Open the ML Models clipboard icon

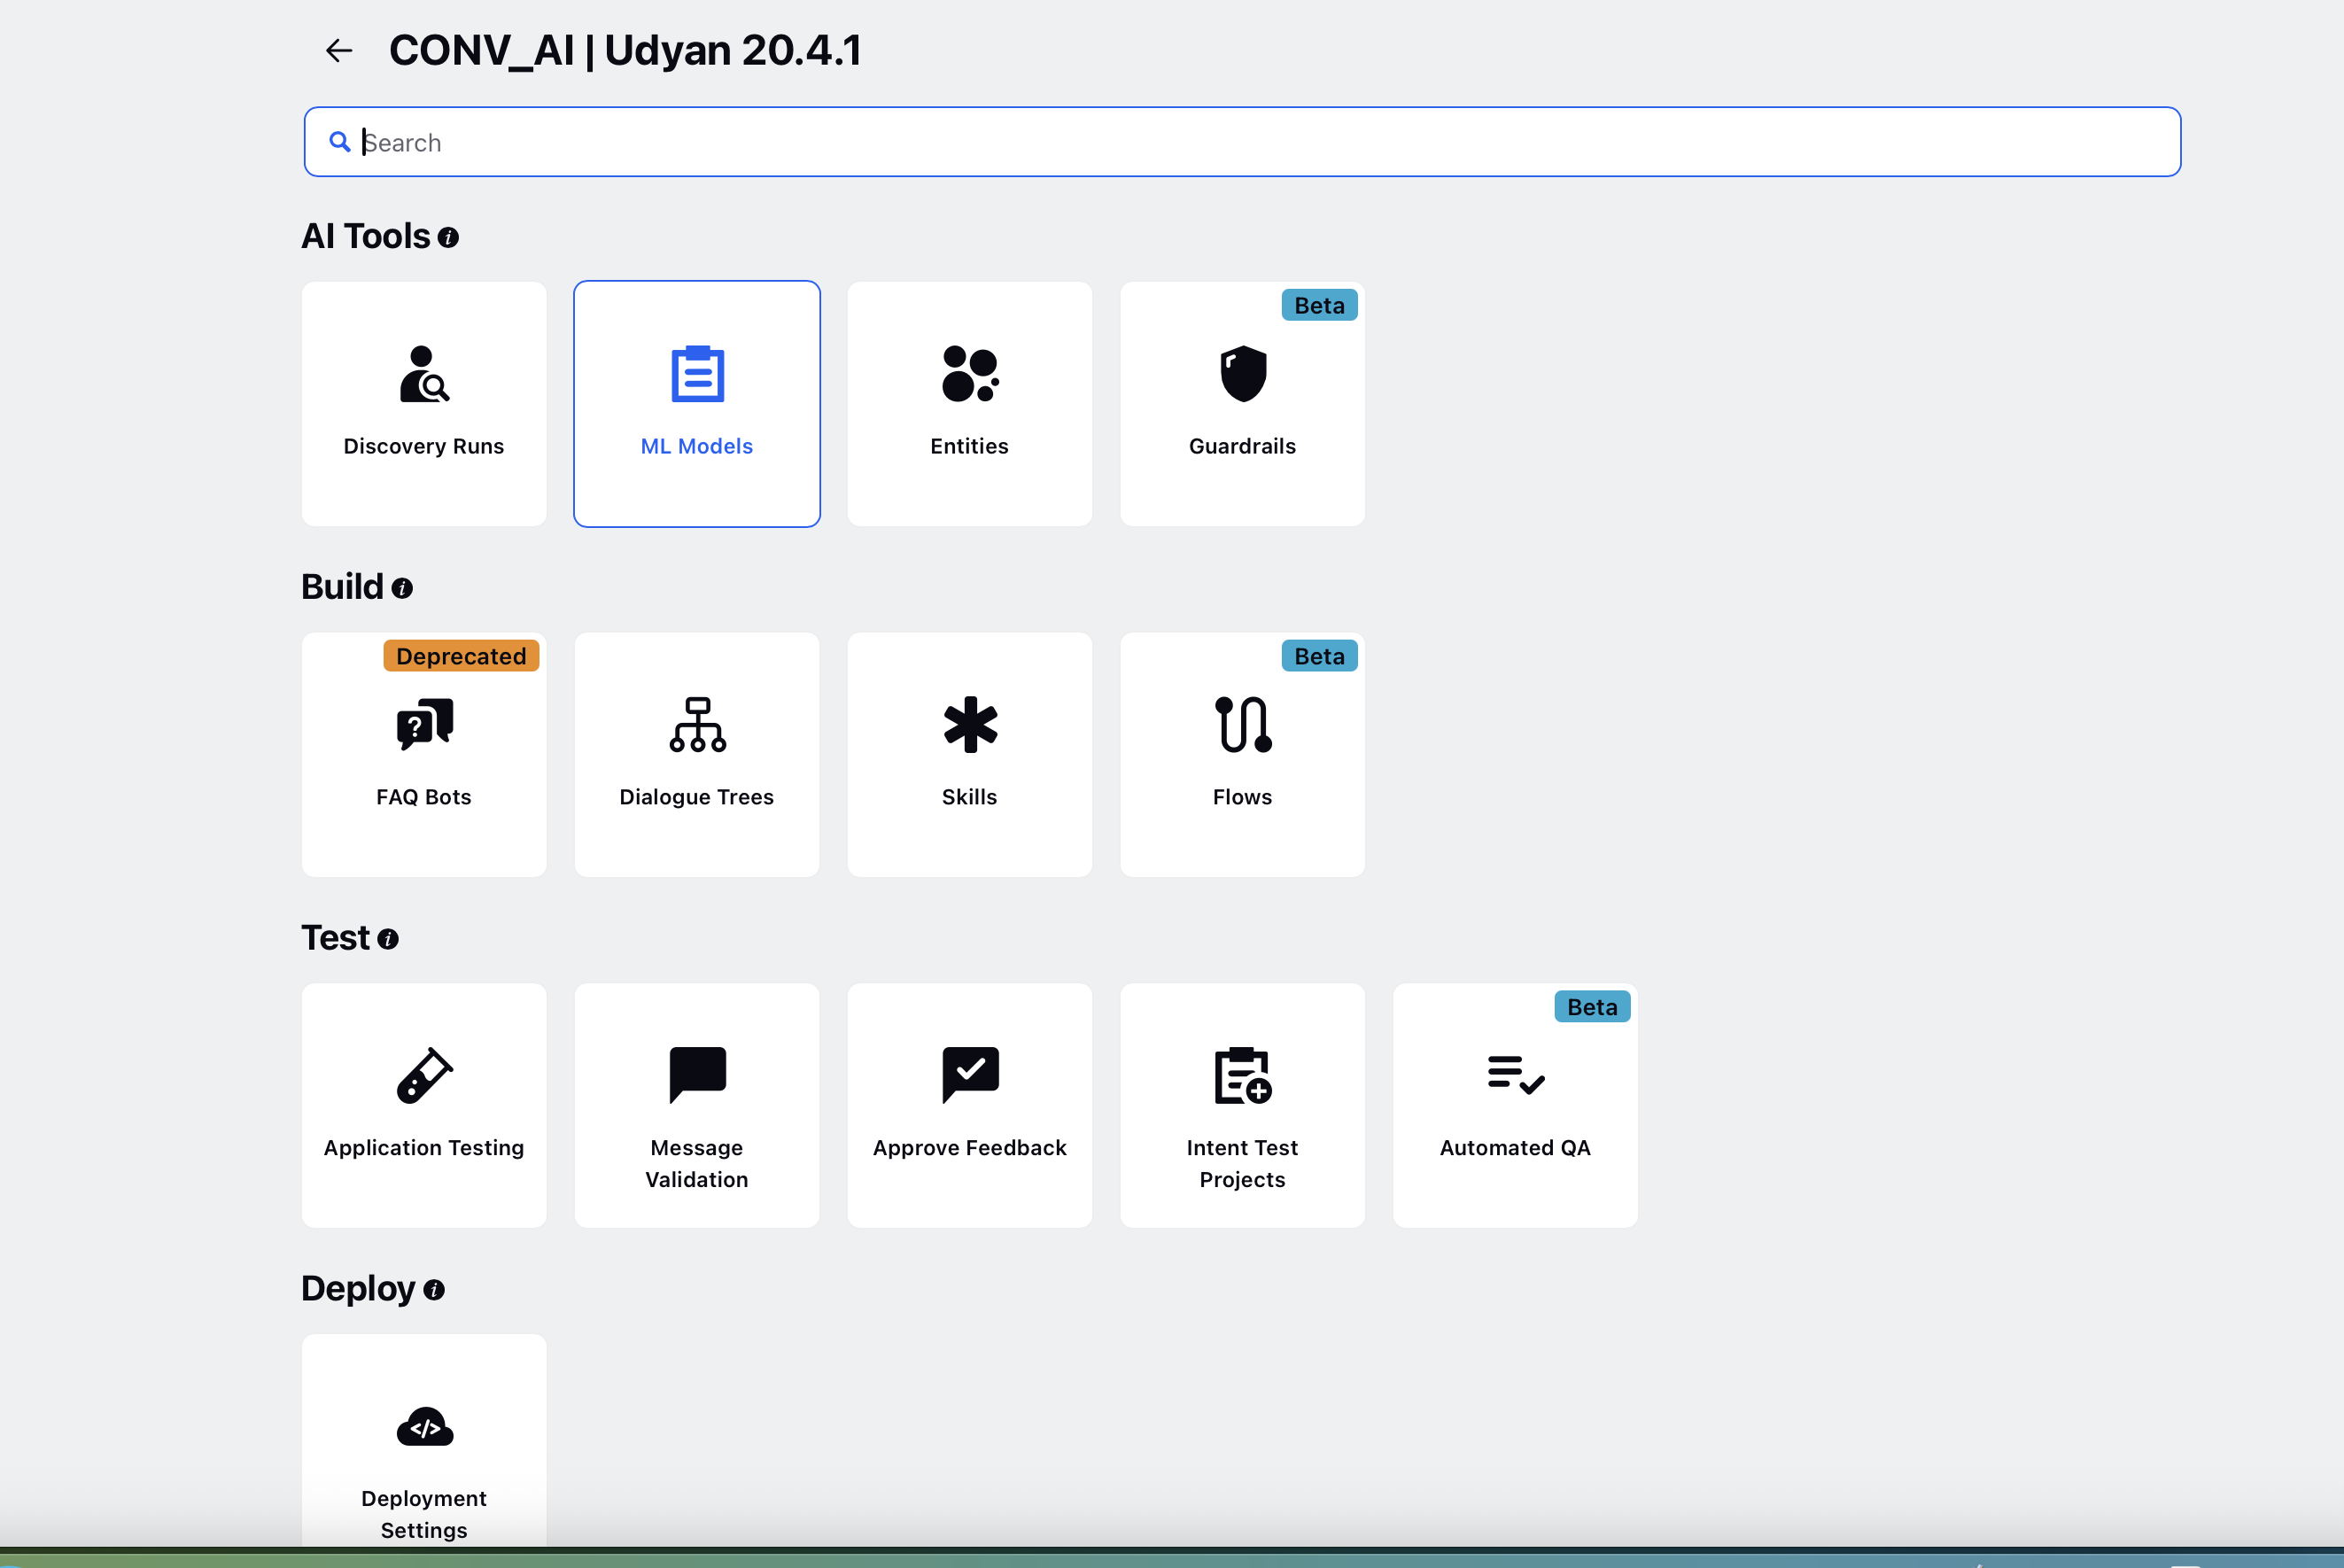[x=697, y=374]
